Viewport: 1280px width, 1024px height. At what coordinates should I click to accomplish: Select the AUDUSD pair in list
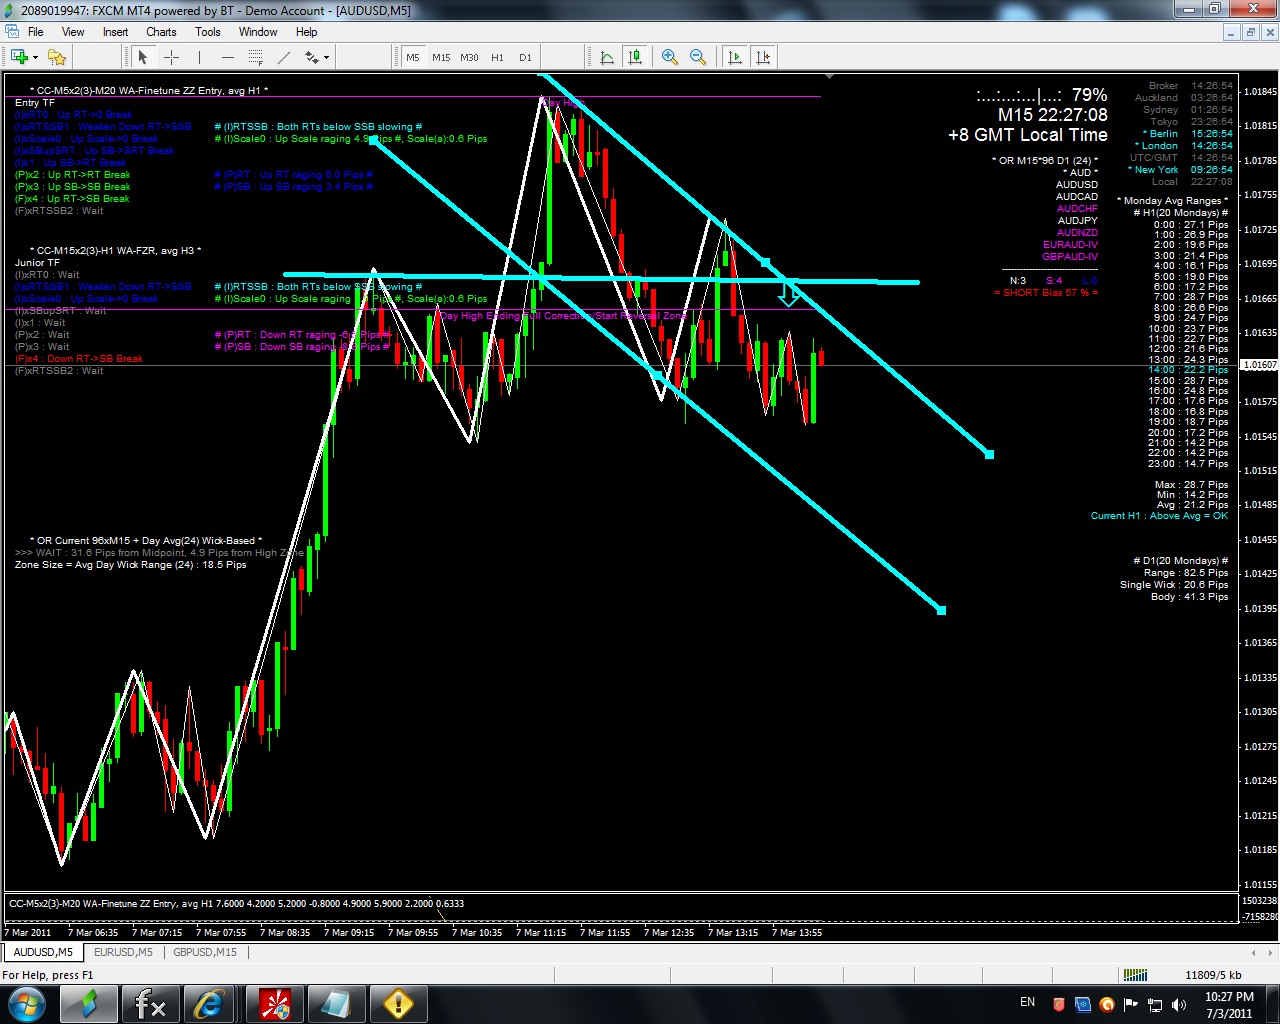coord(1077,185)
